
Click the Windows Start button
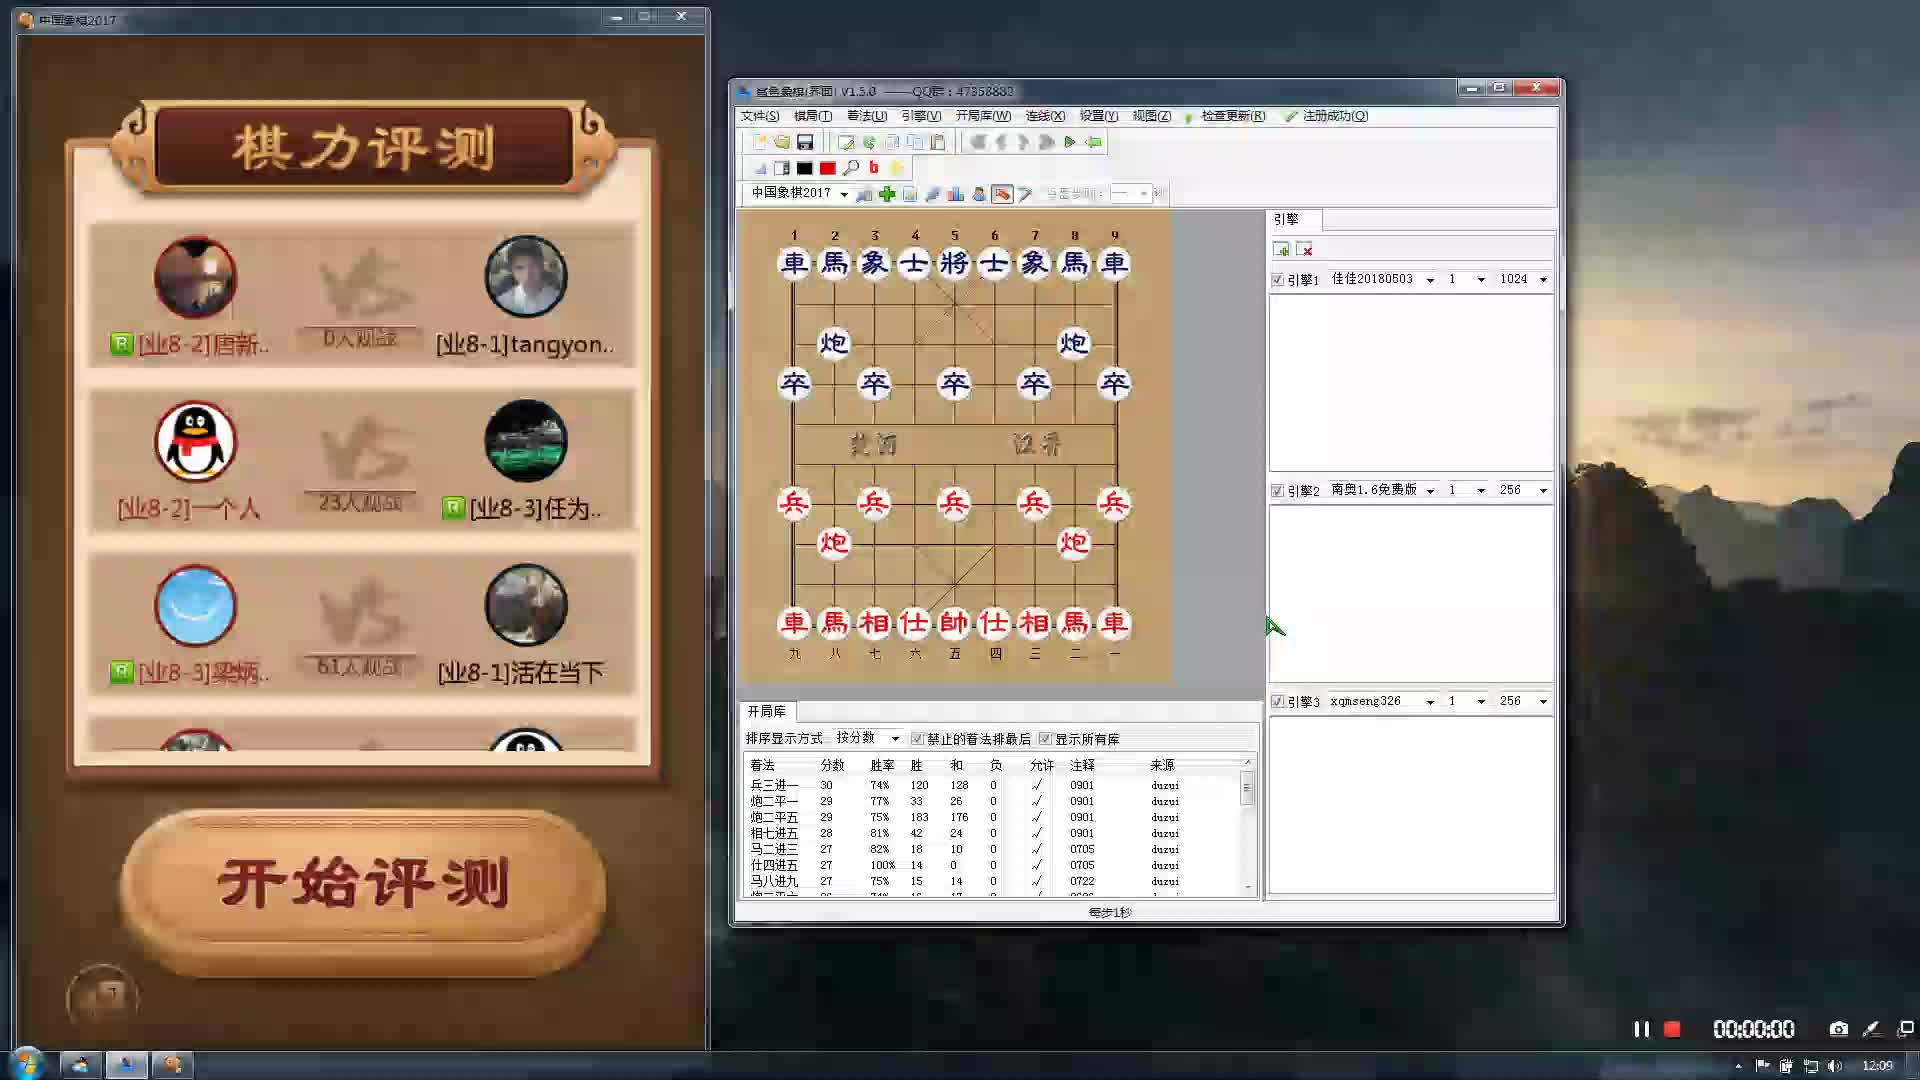click(27, 1064)
